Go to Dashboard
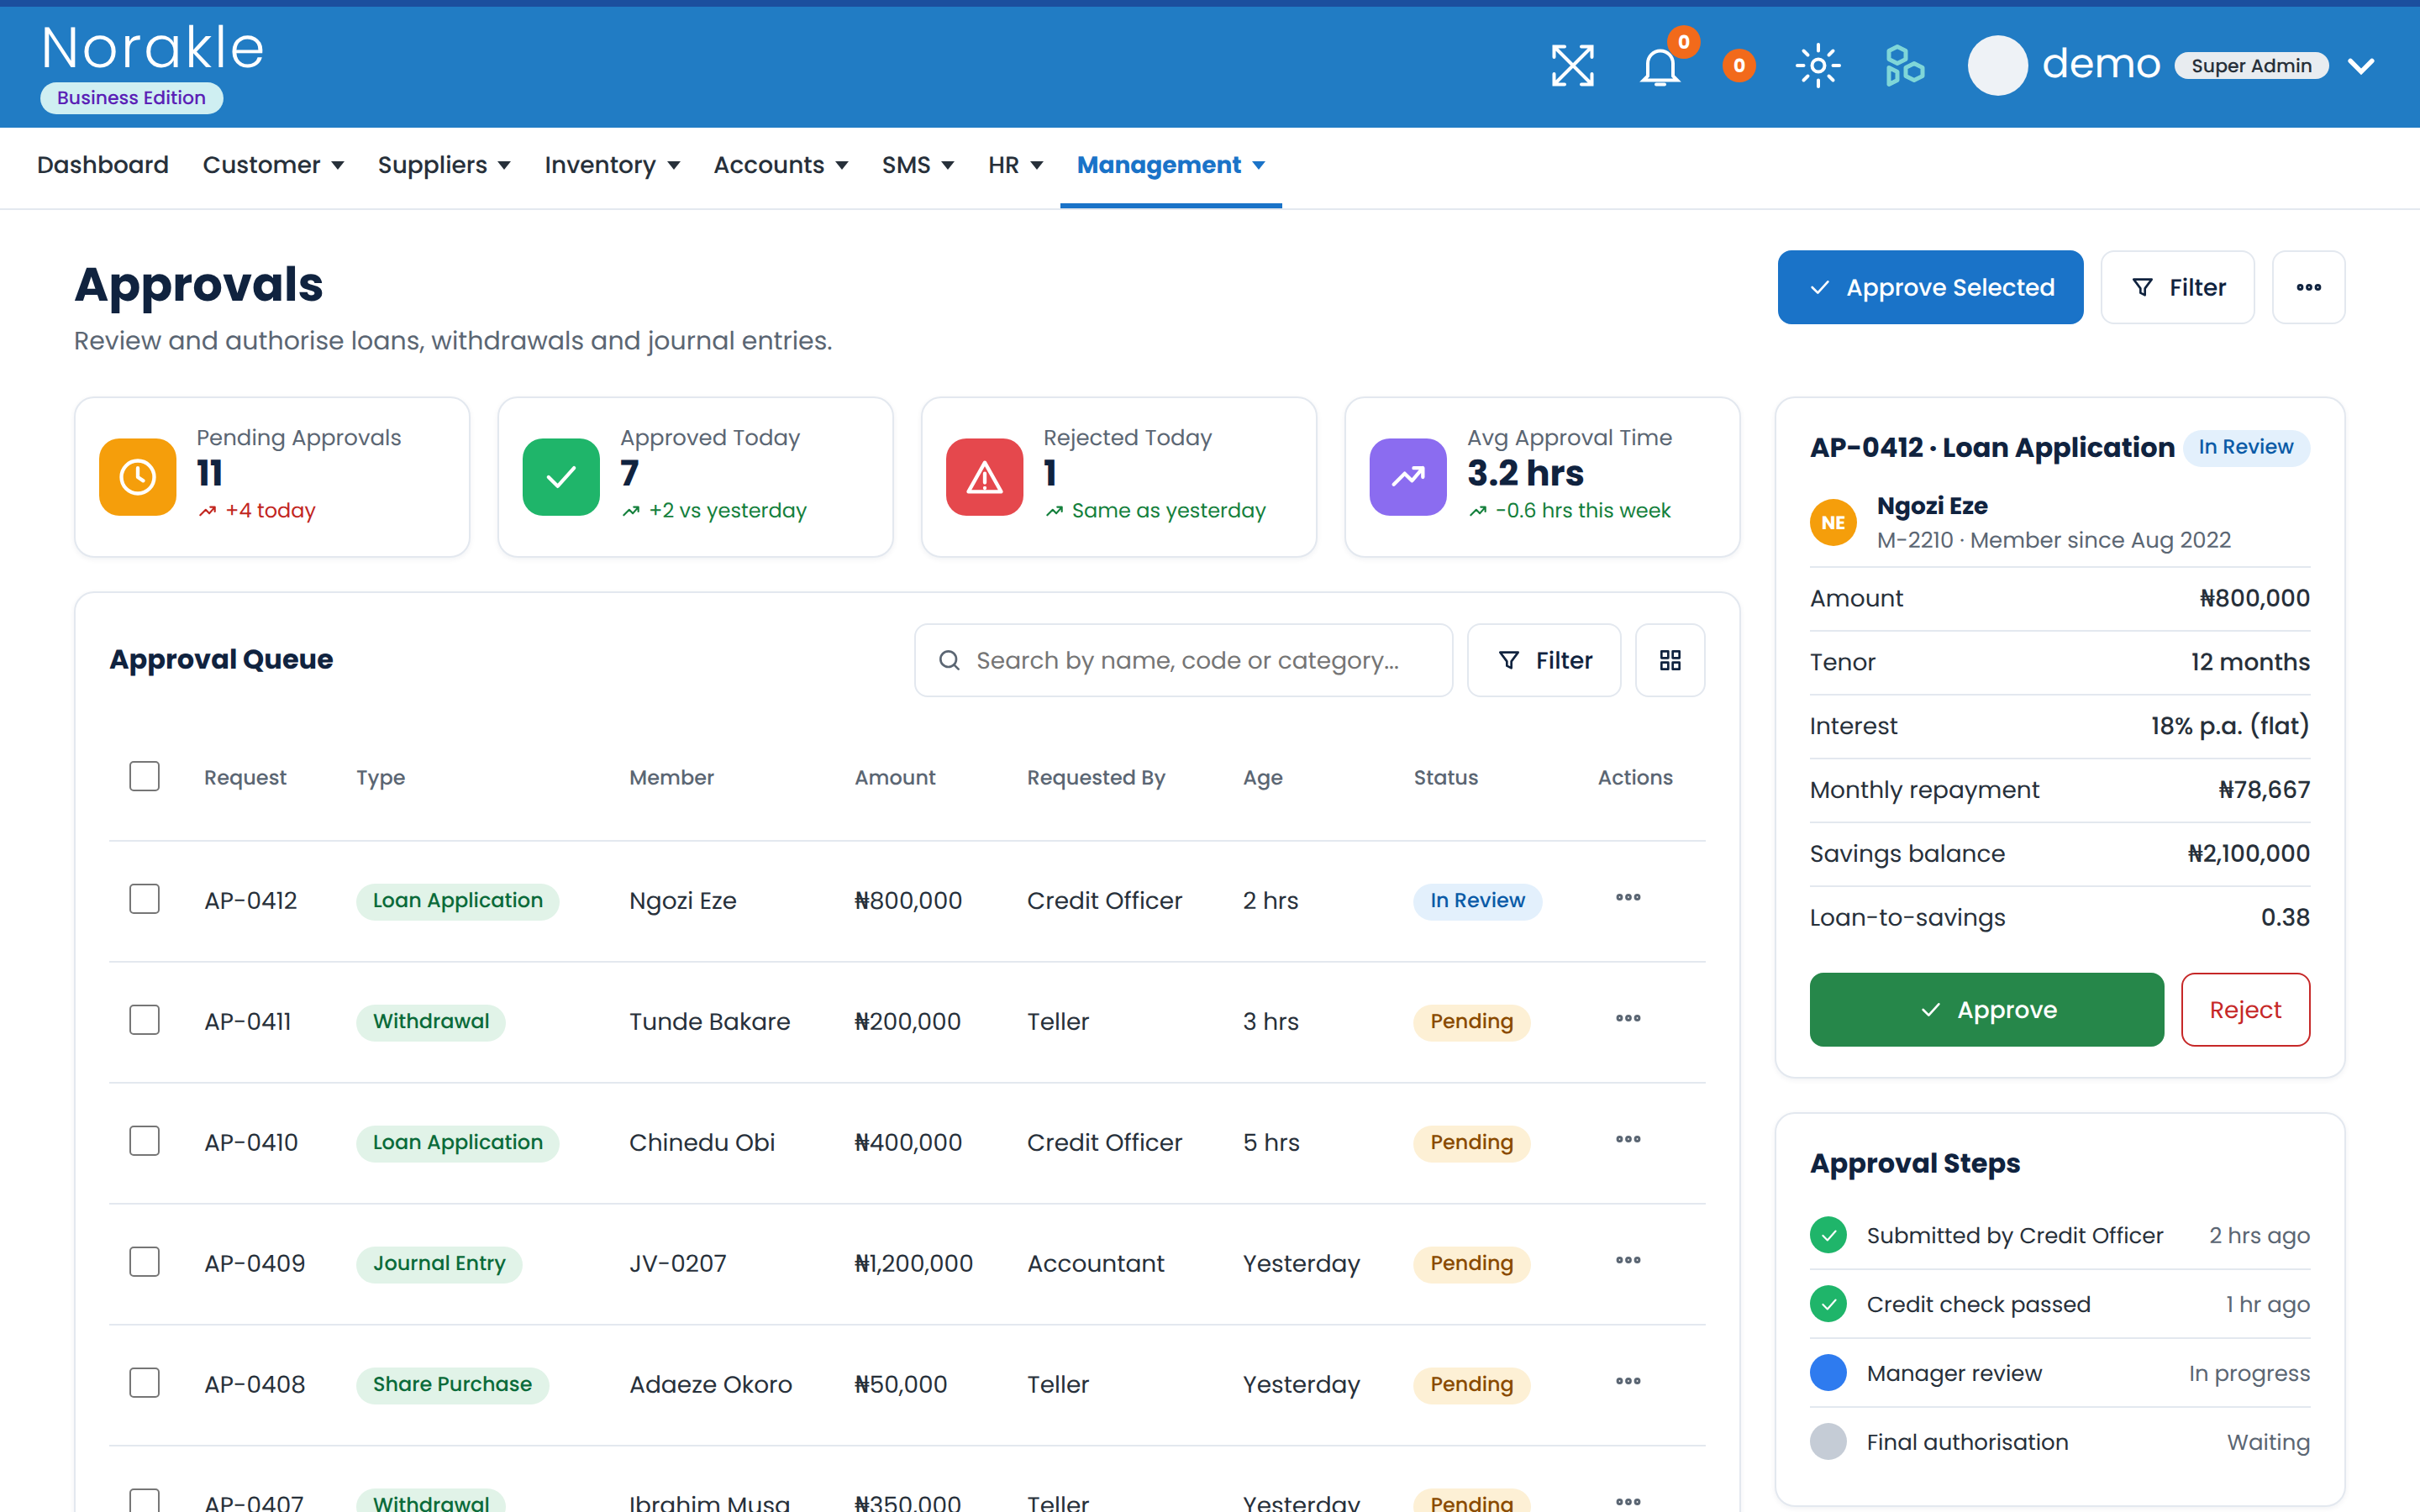Screen dimensions: 2420x1512 pos(103,165)
